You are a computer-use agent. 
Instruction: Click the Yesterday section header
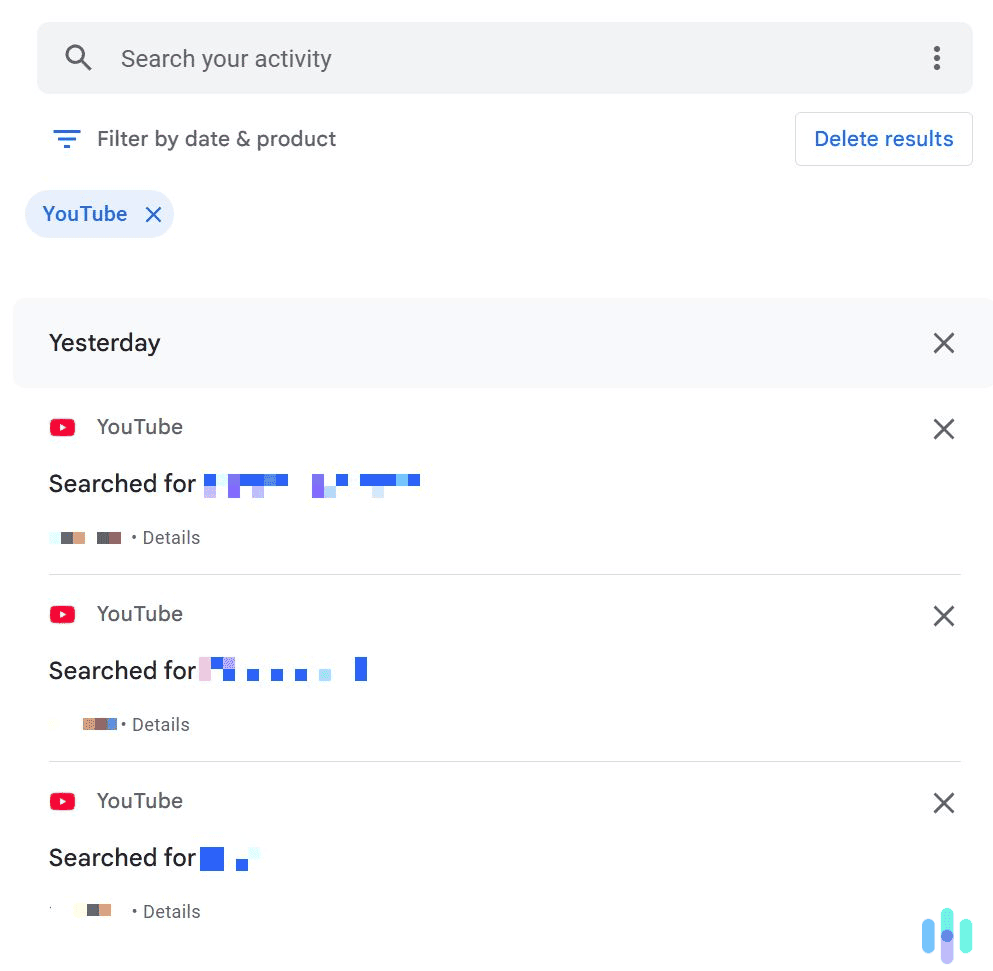tap(104, 342)
